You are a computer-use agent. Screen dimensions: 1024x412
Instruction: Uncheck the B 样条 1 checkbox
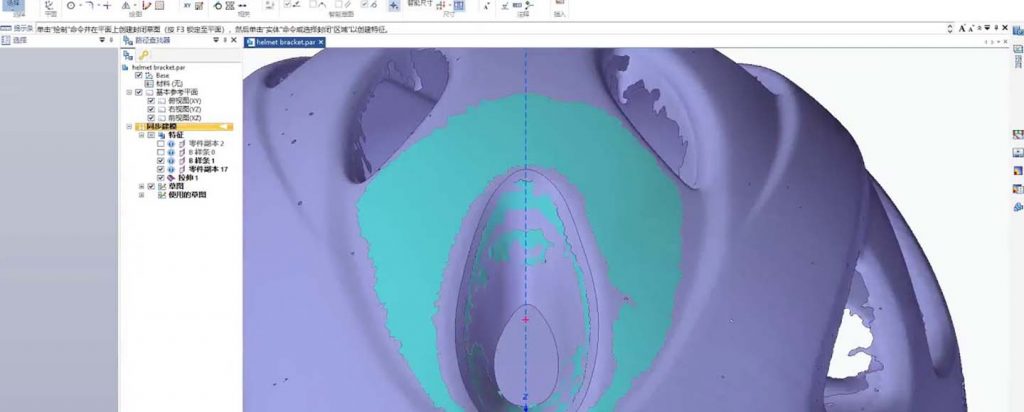pos(161,161)
